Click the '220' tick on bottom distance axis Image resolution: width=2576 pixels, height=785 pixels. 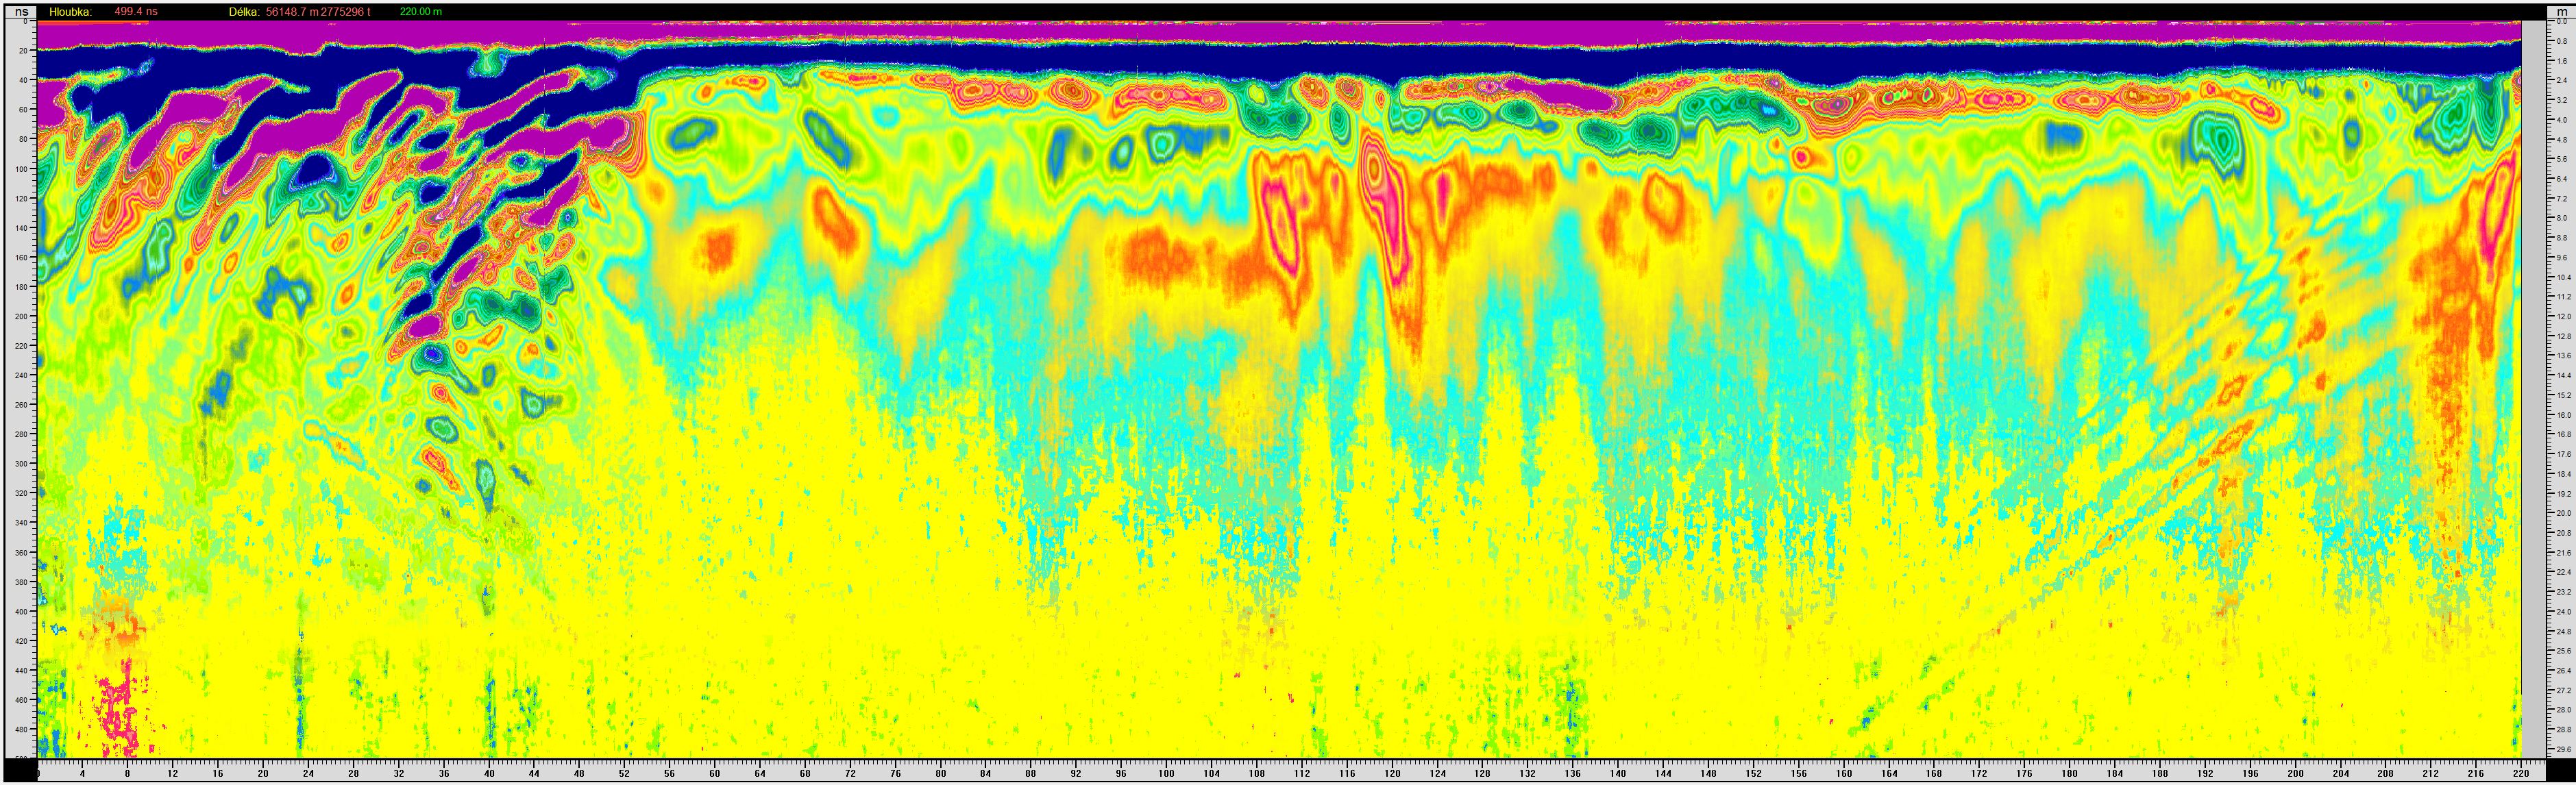[x=2521, y=774]
